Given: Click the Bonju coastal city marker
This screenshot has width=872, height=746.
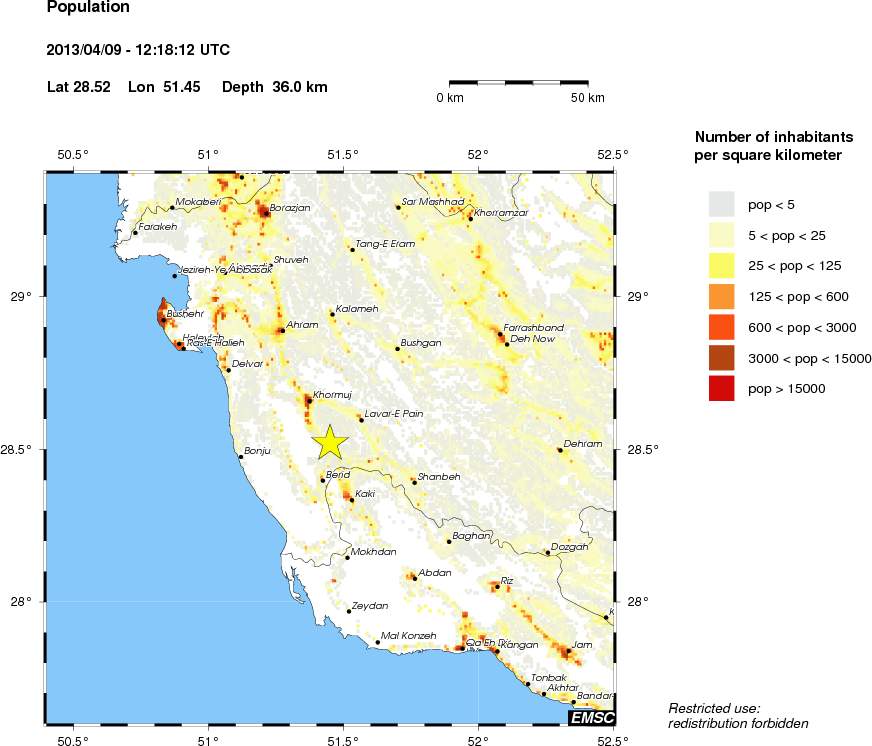Looking at the screenshot, I should [x=241, y=456].
